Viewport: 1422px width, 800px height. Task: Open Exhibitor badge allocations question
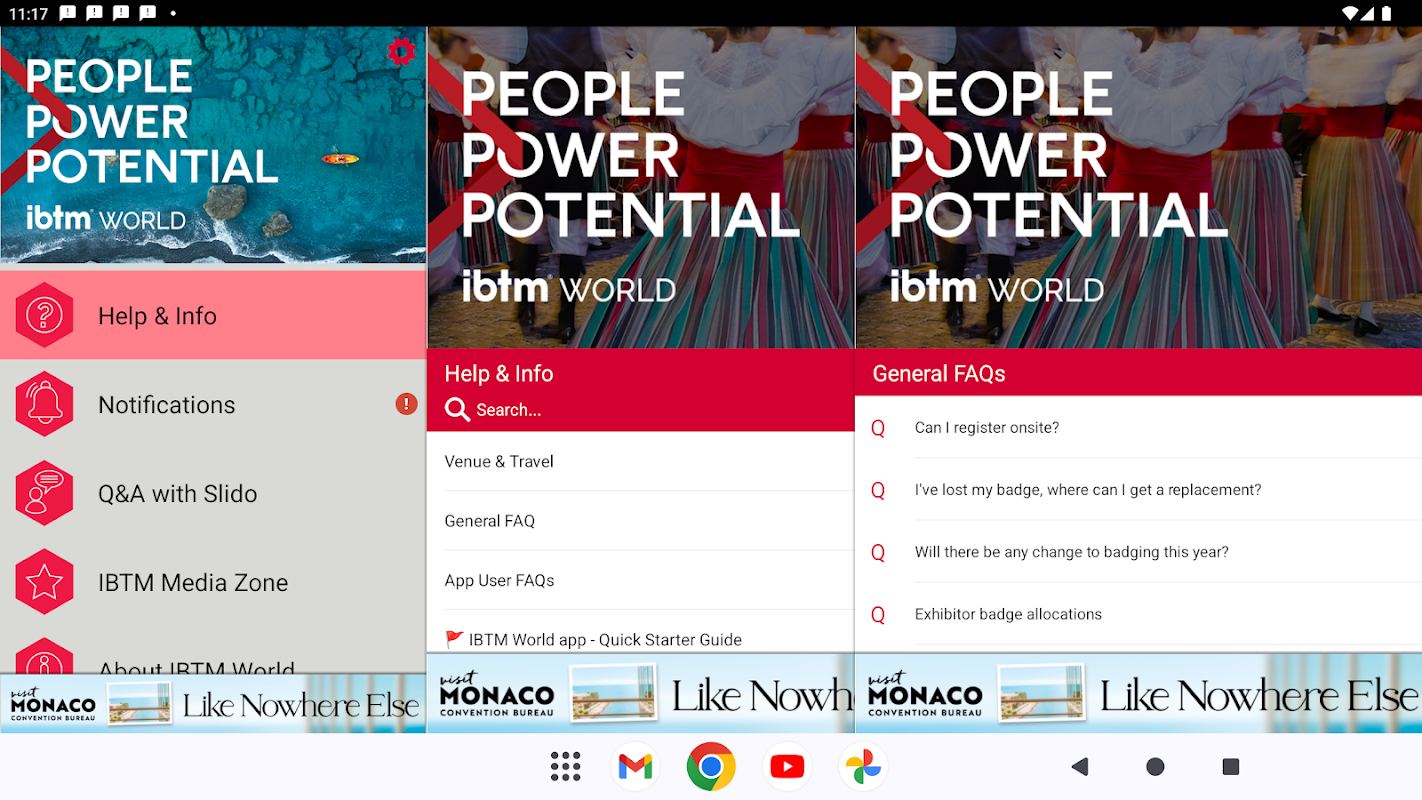(1138, 614)
